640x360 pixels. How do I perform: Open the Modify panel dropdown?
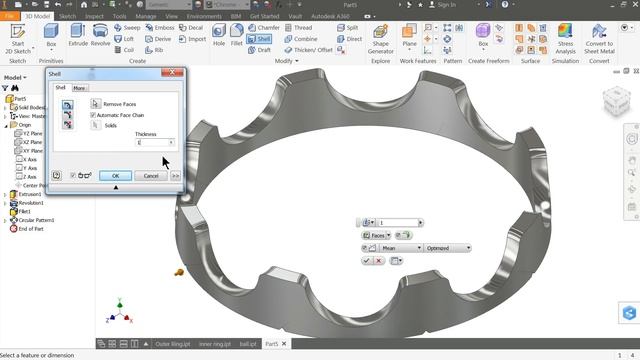287,61
